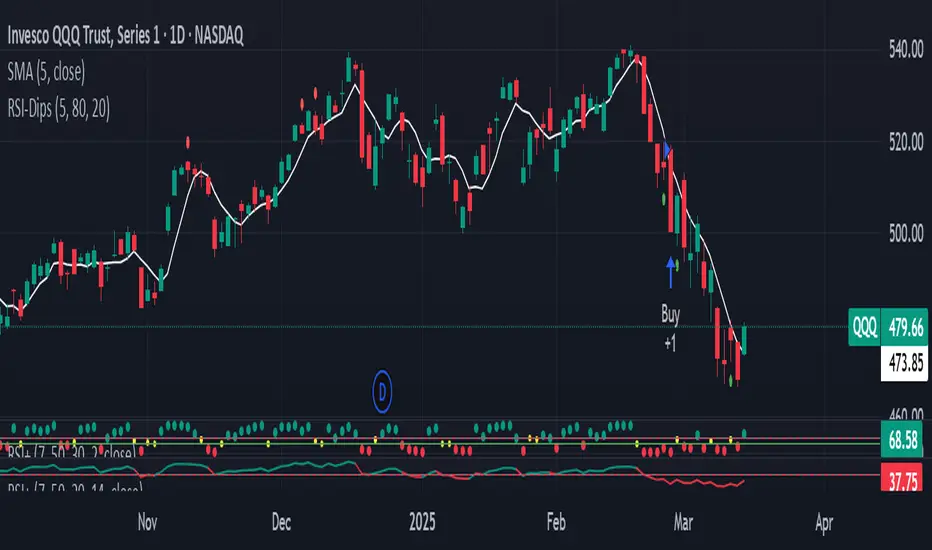Click the Apr label on time axis

tap(824, 523)
